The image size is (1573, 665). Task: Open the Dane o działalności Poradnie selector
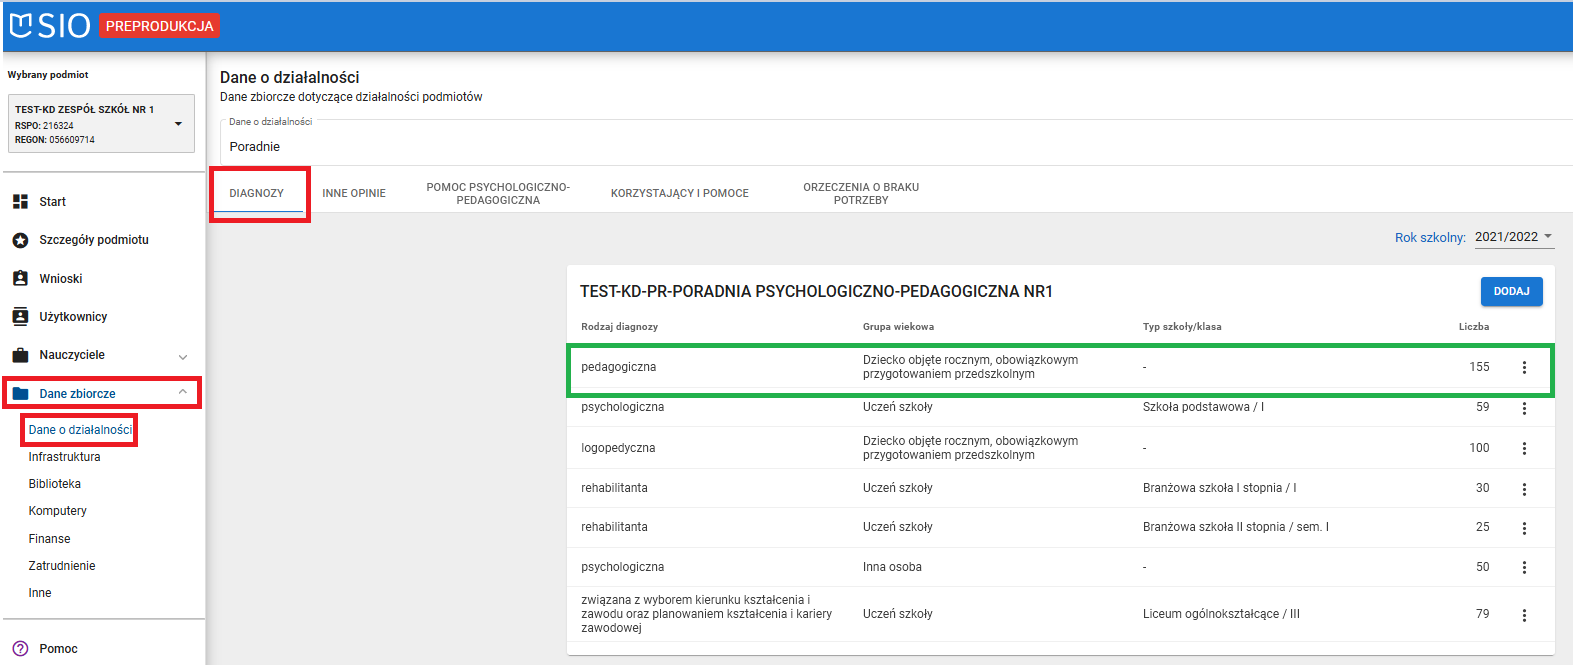895,143
